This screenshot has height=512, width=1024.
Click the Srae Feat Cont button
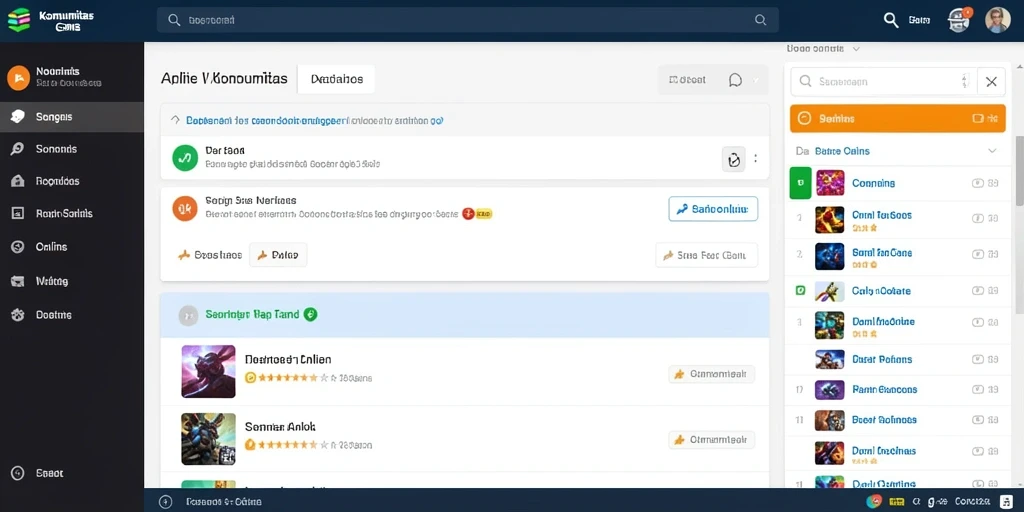click(707, 255)
